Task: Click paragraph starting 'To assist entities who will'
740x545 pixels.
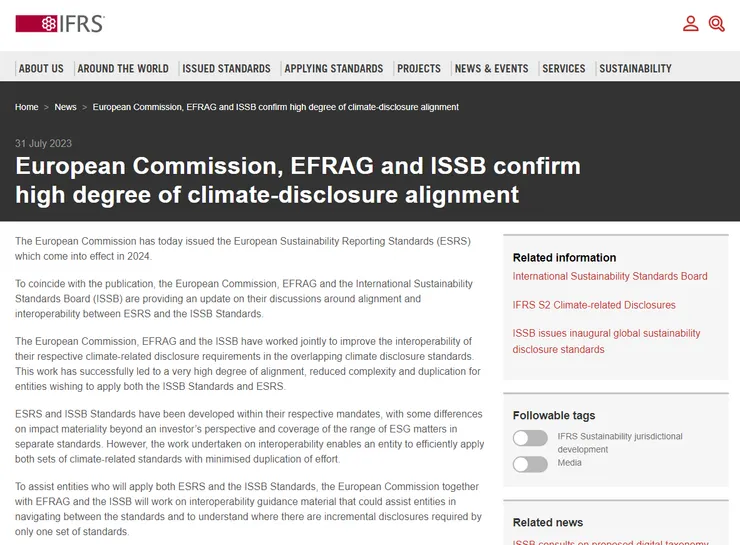Action: point(248,509)
